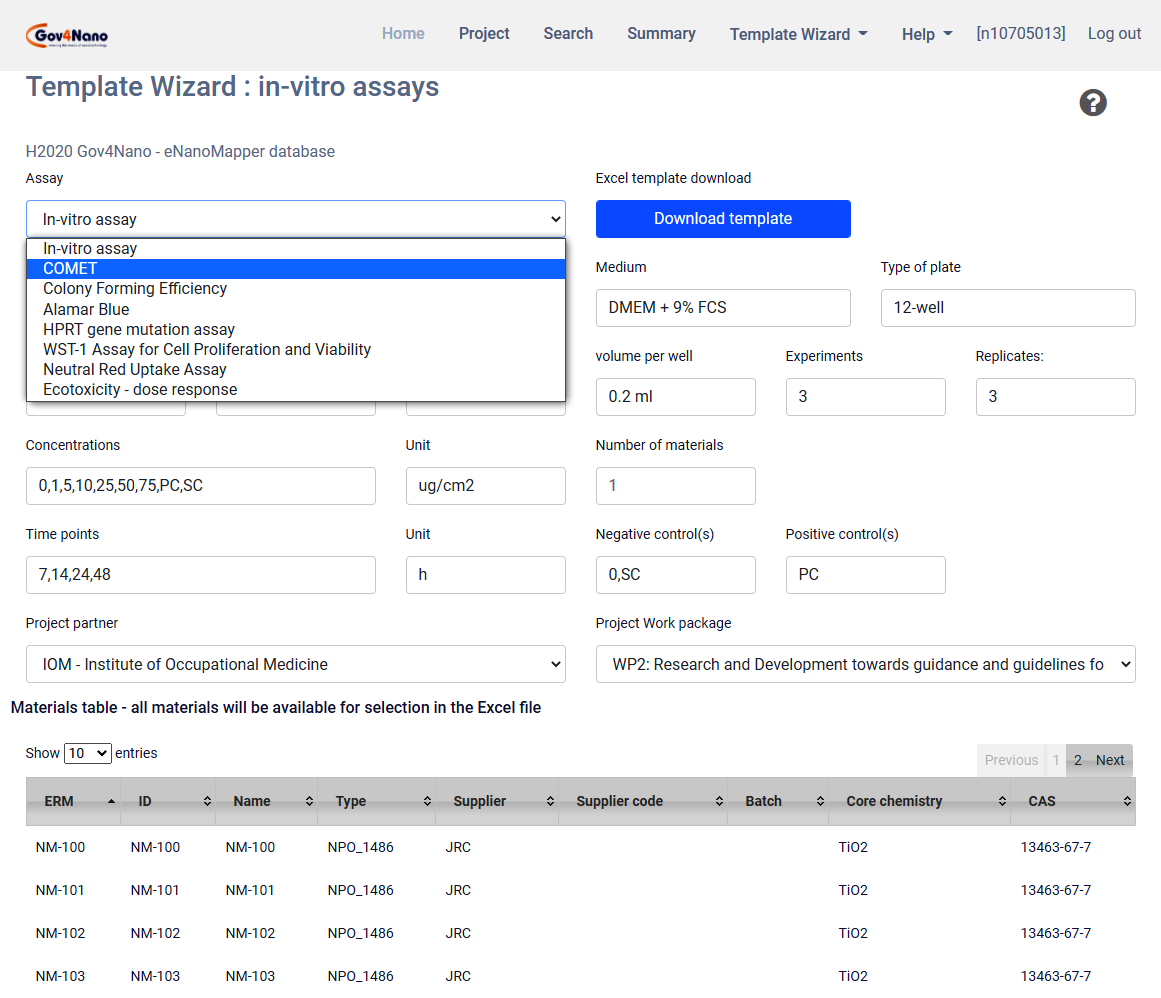
Task: Open the Help menu in navbar
Action: coord(926,34)
